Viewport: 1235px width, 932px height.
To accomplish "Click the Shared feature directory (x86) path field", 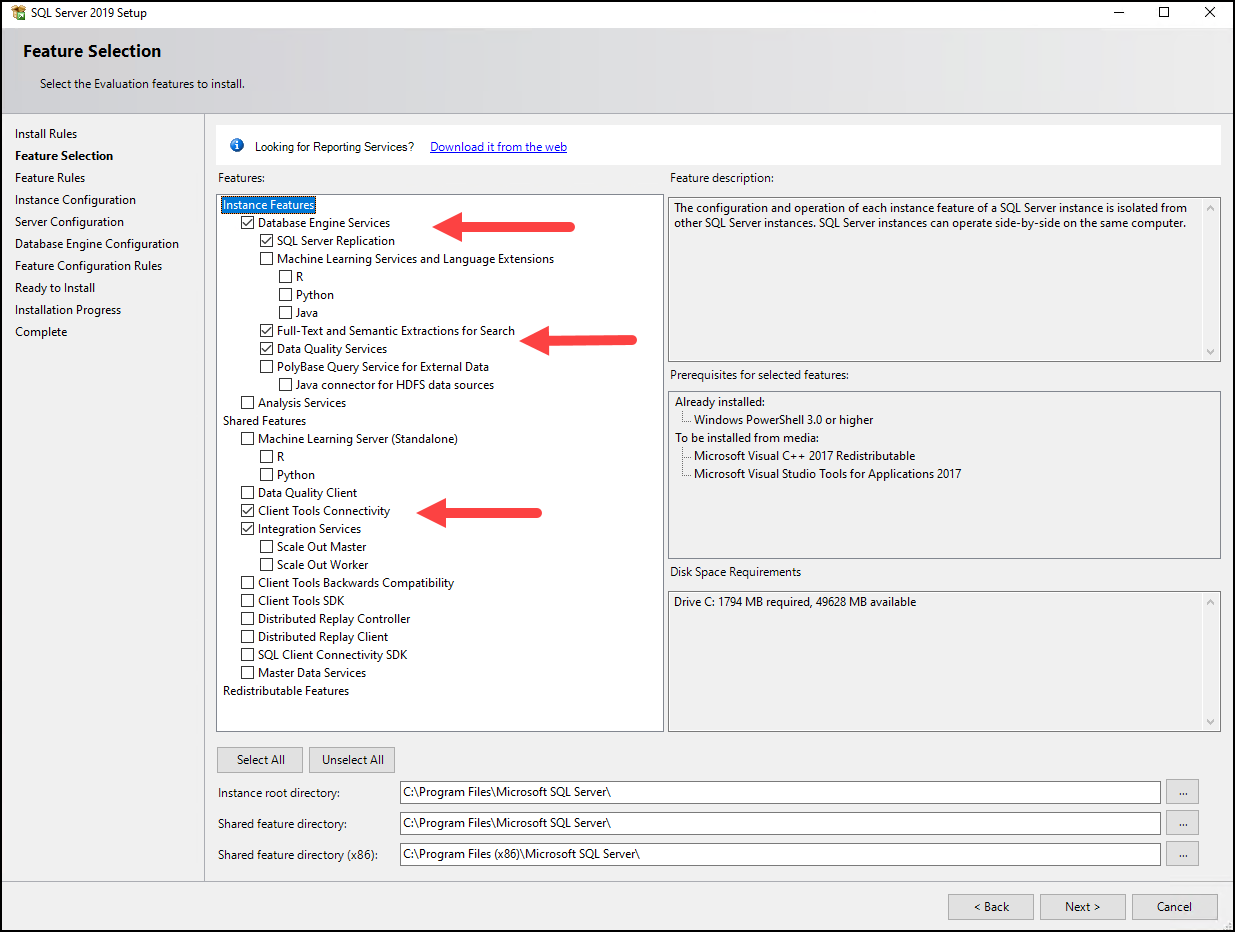I will (780, 854).
